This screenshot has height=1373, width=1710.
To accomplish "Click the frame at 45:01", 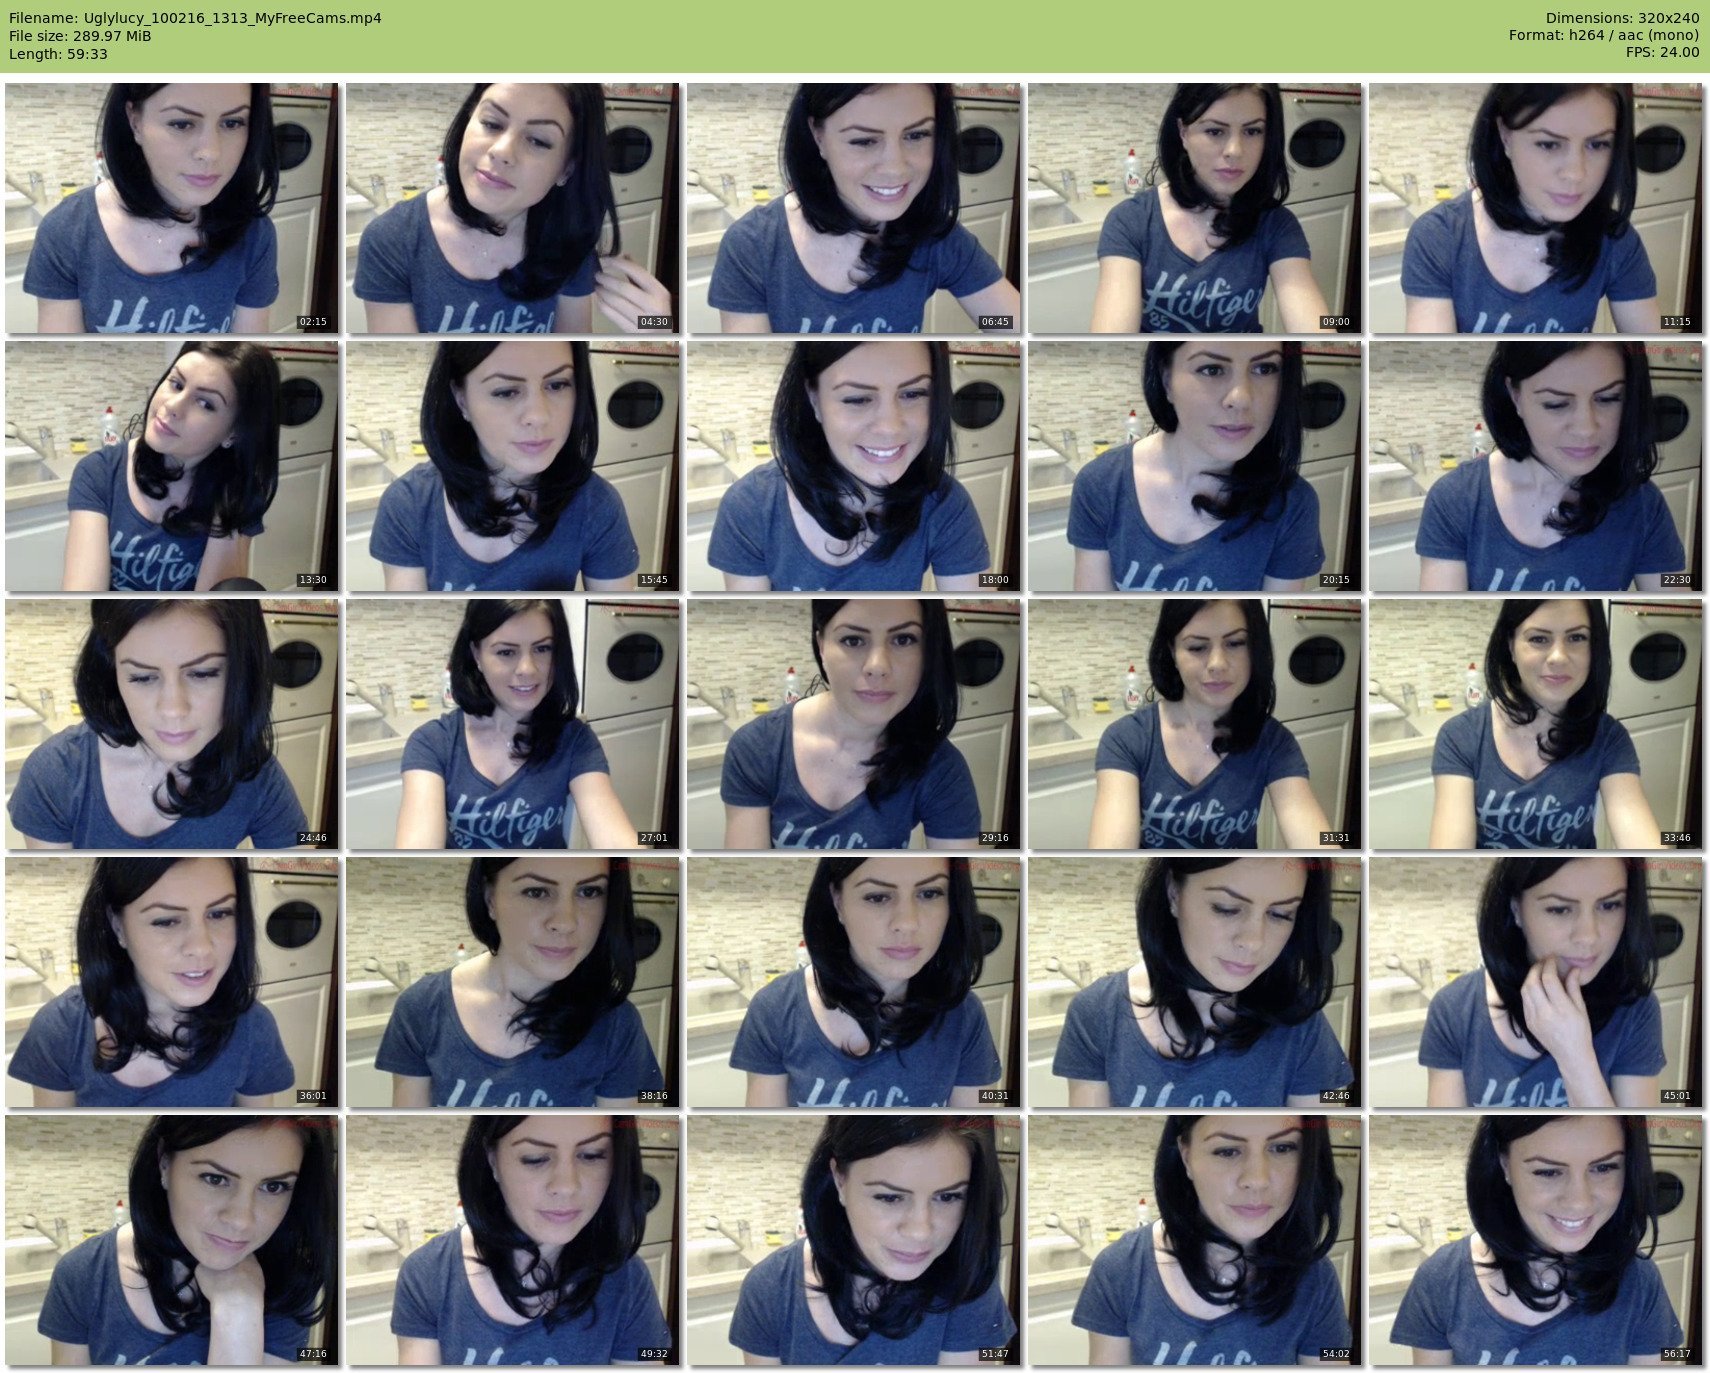I will click(1535, 982).
